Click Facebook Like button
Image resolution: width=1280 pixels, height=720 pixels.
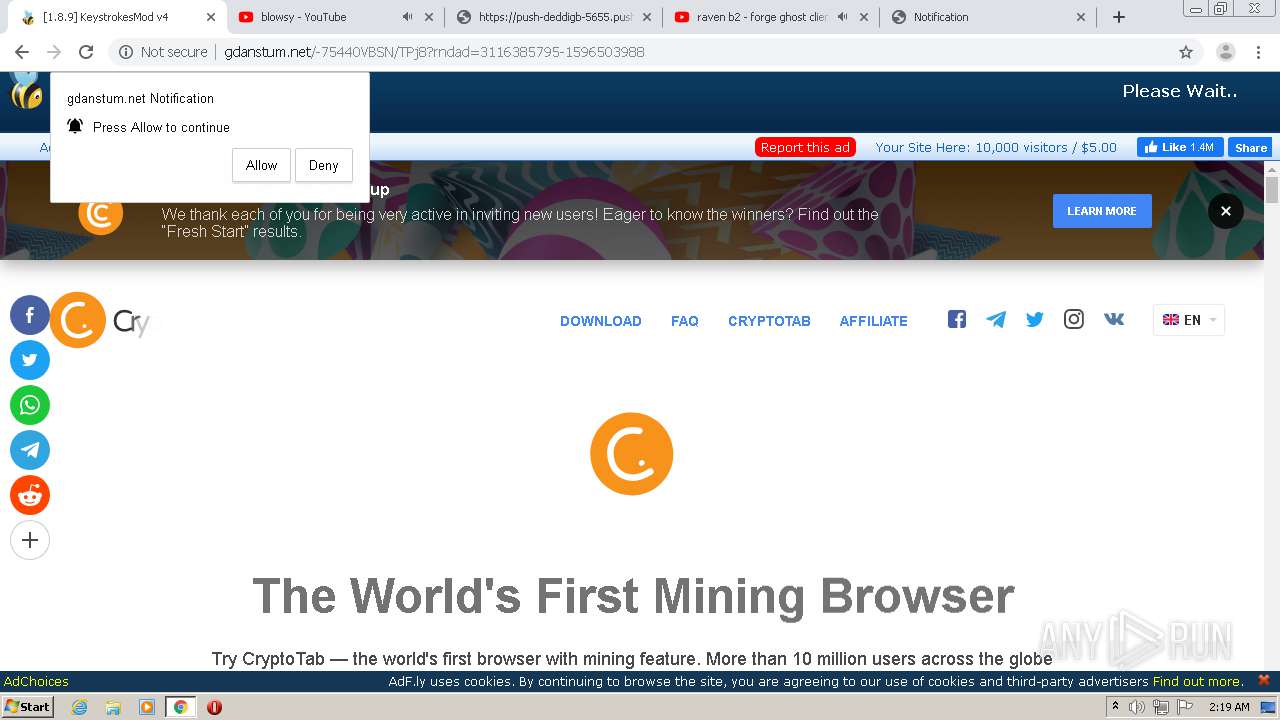(x=1180, y=147)
